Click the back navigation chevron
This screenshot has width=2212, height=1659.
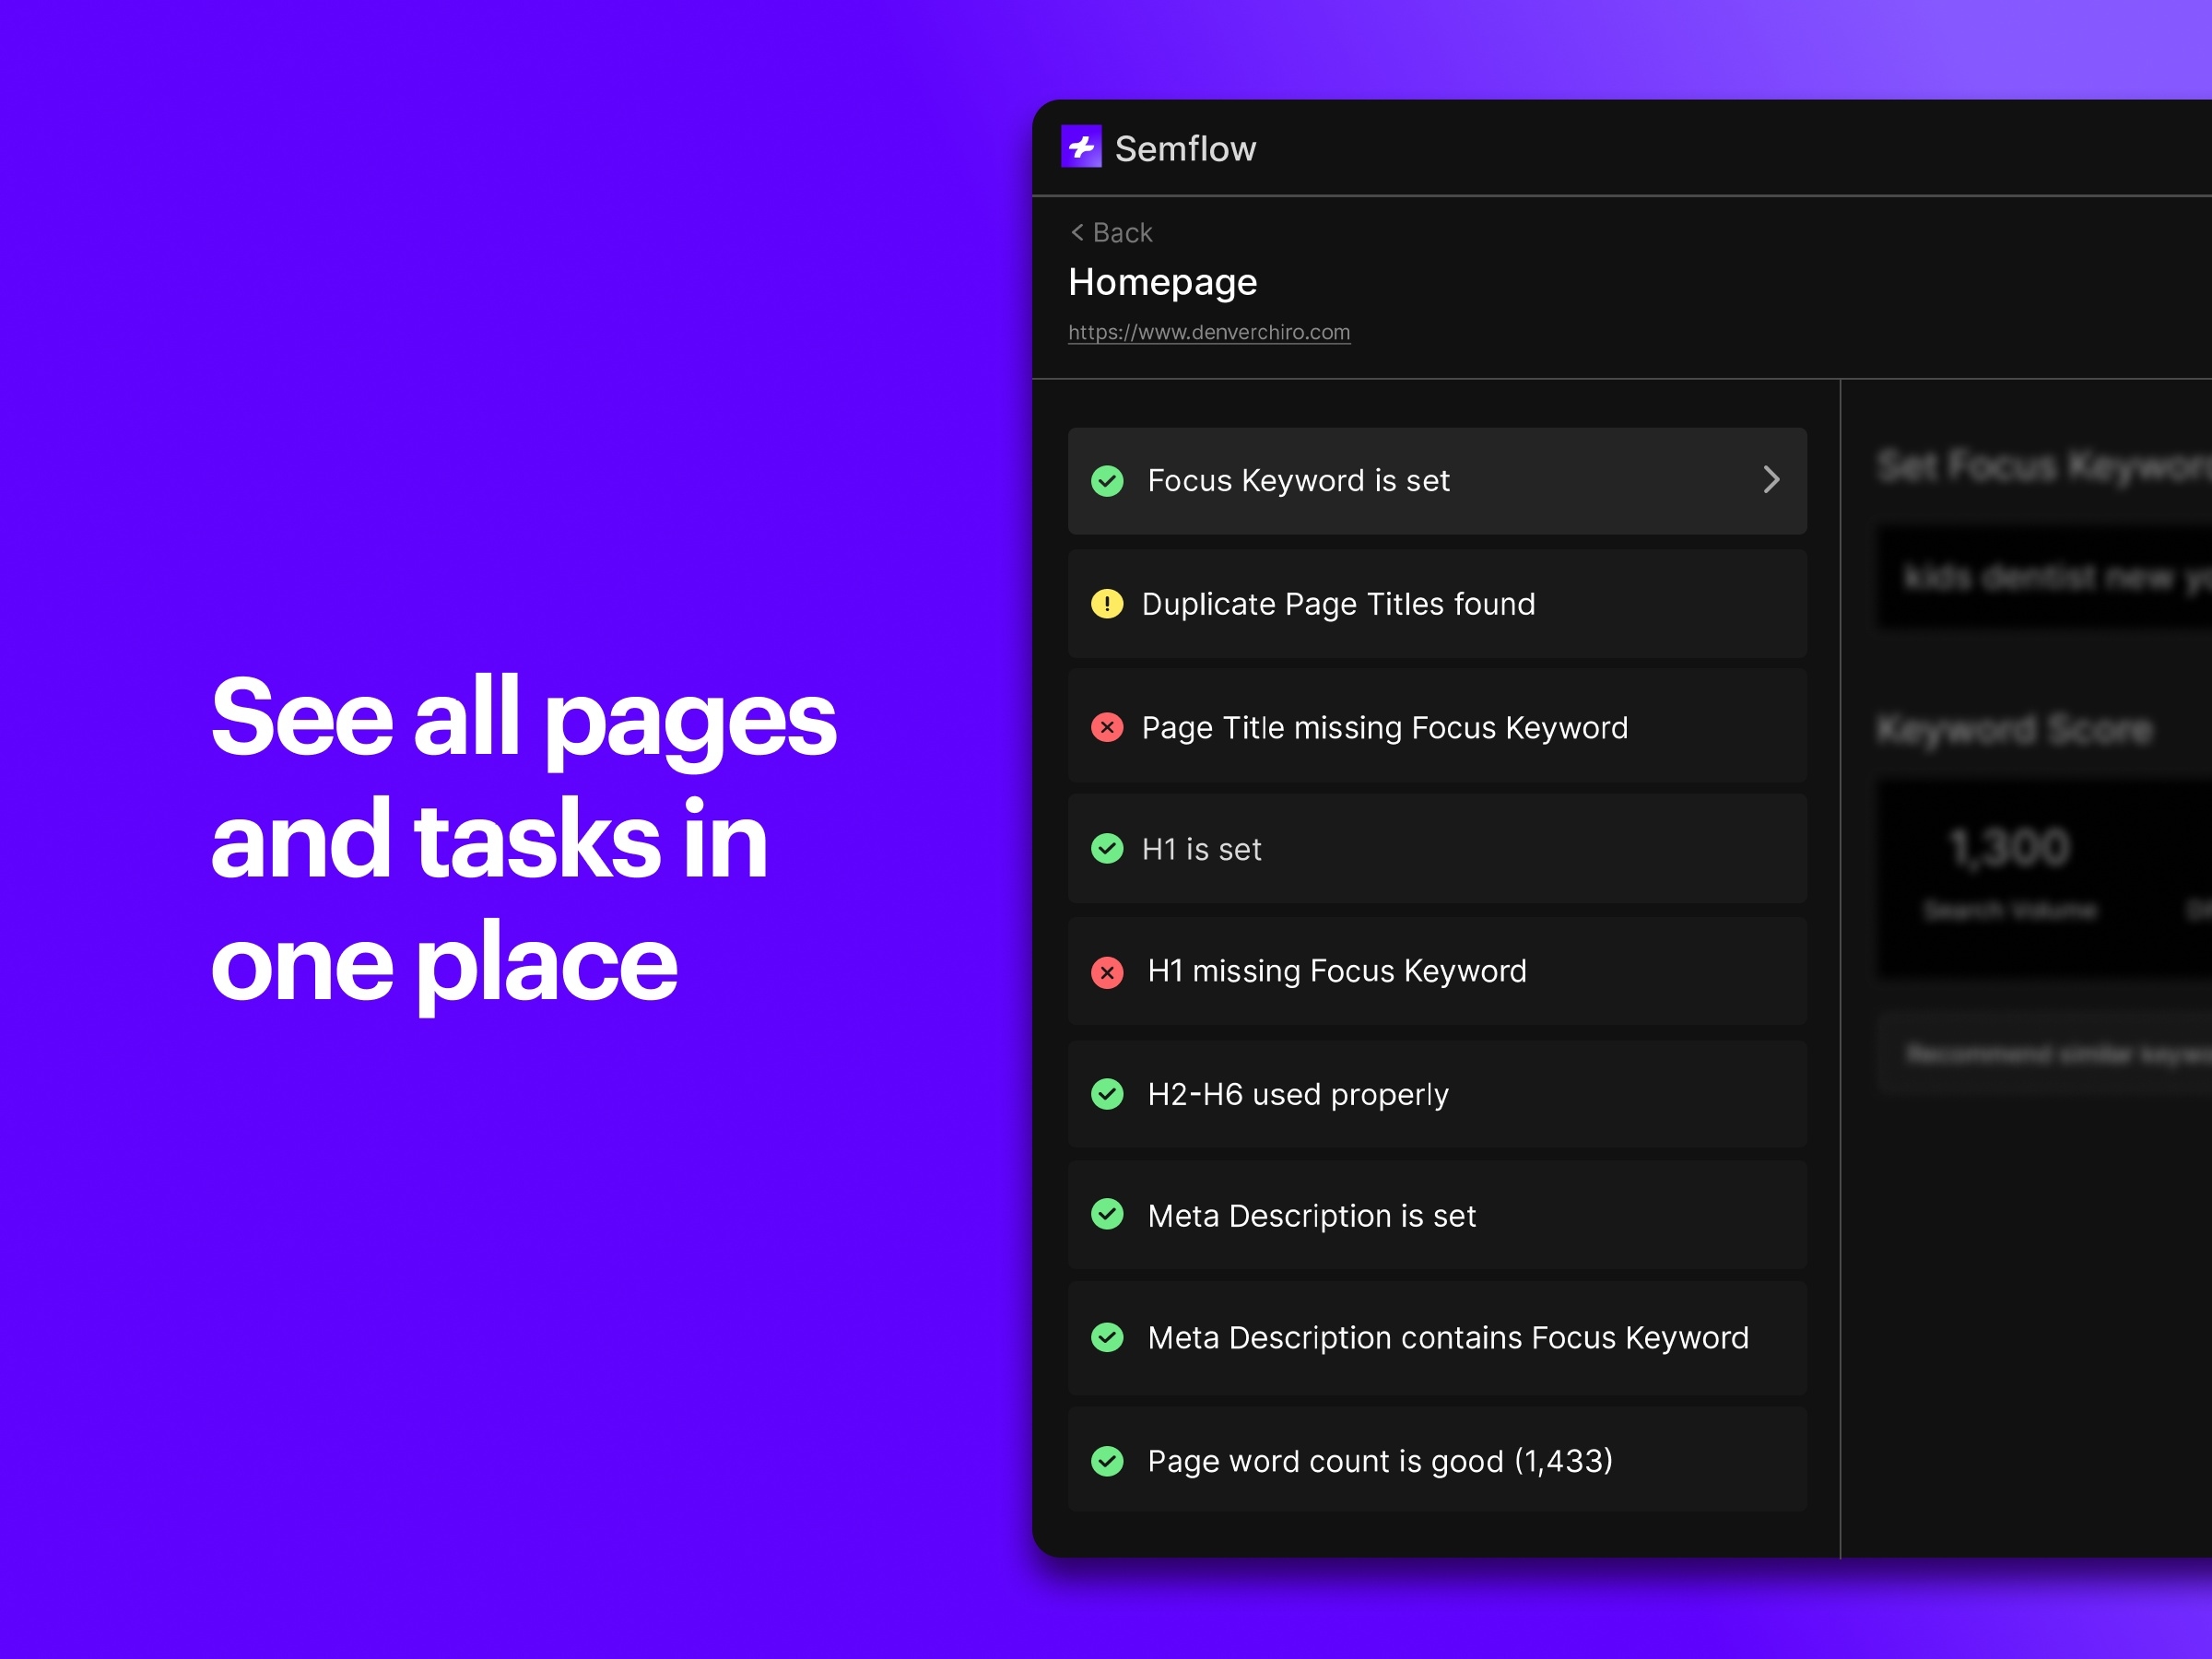coord(1075,230)
